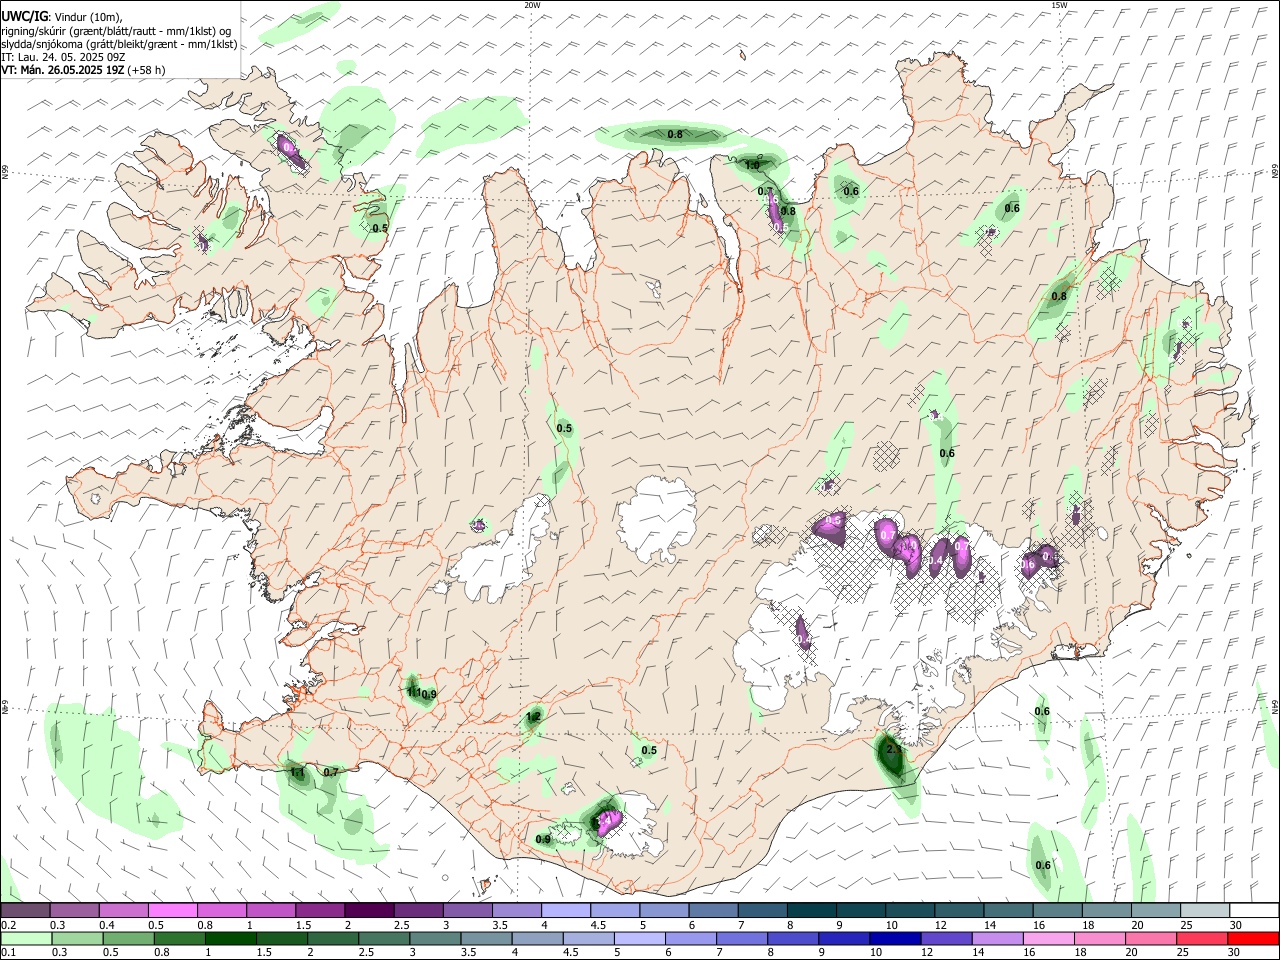Screen dimensions: 1280x960
Task: Click the 1.2 precipitation value on the map
Action: pos(533,717)
